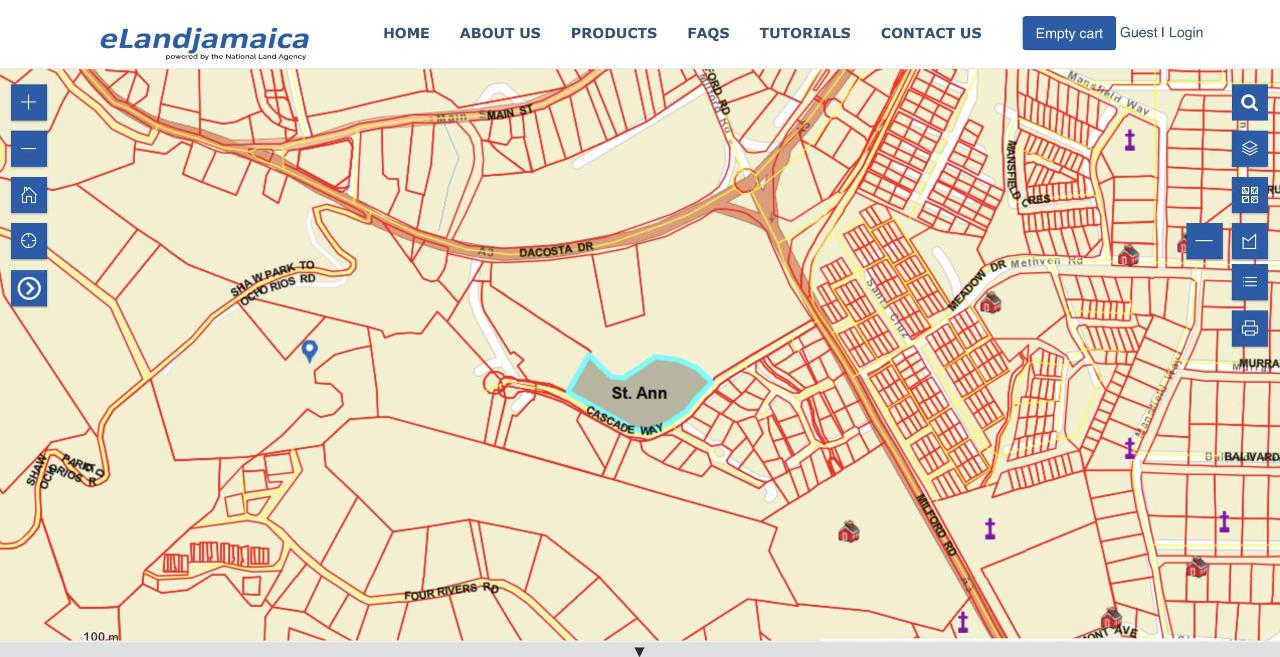Click the eLandjamaica logo
Viewport: 1280px width, 657px height.
pyautogui.click(x=204, y=40)
